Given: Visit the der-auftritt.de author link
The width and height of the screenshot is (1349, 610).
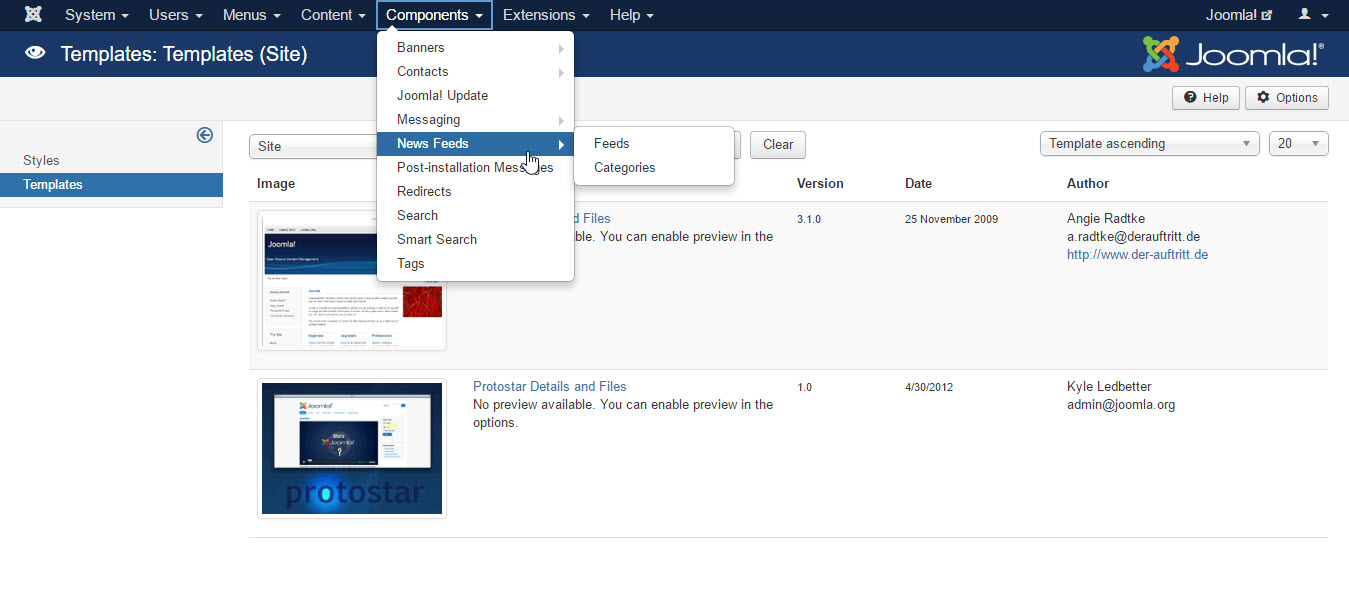Looking at the screenshot, I should point(1137,255).
